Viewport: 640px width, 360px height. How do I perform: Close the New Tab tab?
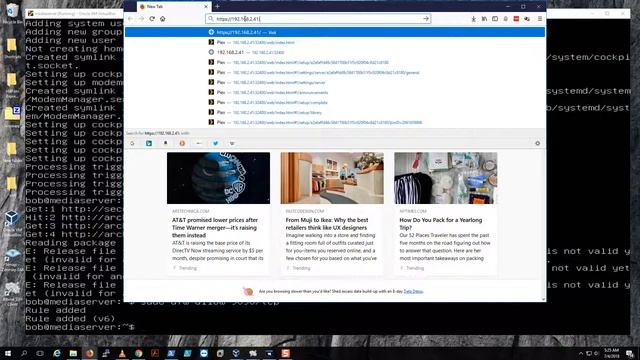click(206, 7)
